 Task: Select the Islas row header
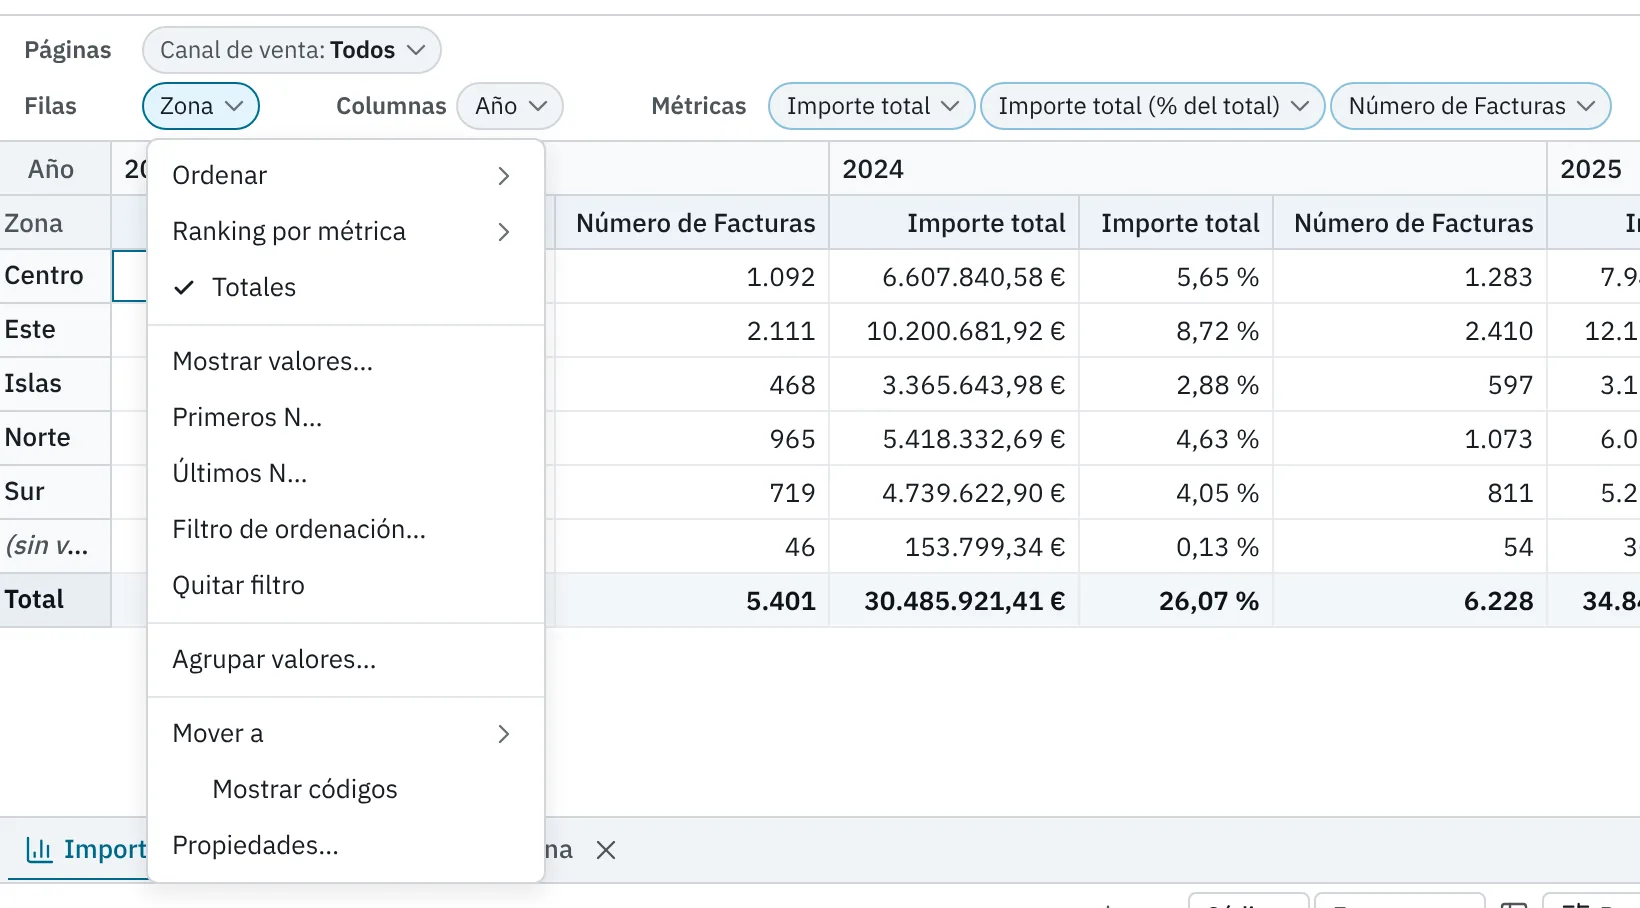point(55,384)
